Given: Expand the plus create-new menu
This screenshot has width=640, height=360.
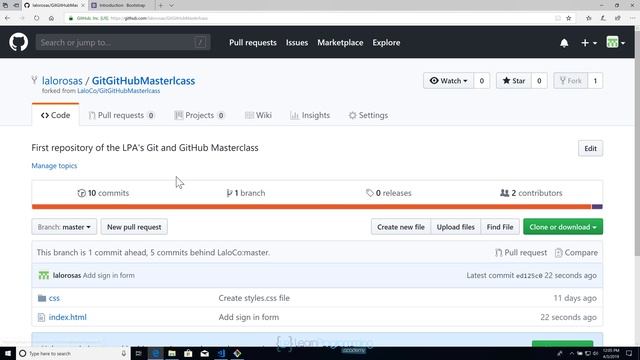Looking at the screenshot, I should (x=589, y=43).
